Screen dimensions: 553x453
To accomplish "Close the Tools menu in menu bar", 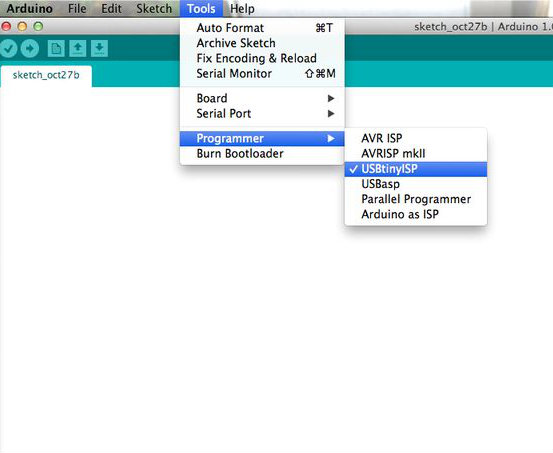I will tap(201, 8).
